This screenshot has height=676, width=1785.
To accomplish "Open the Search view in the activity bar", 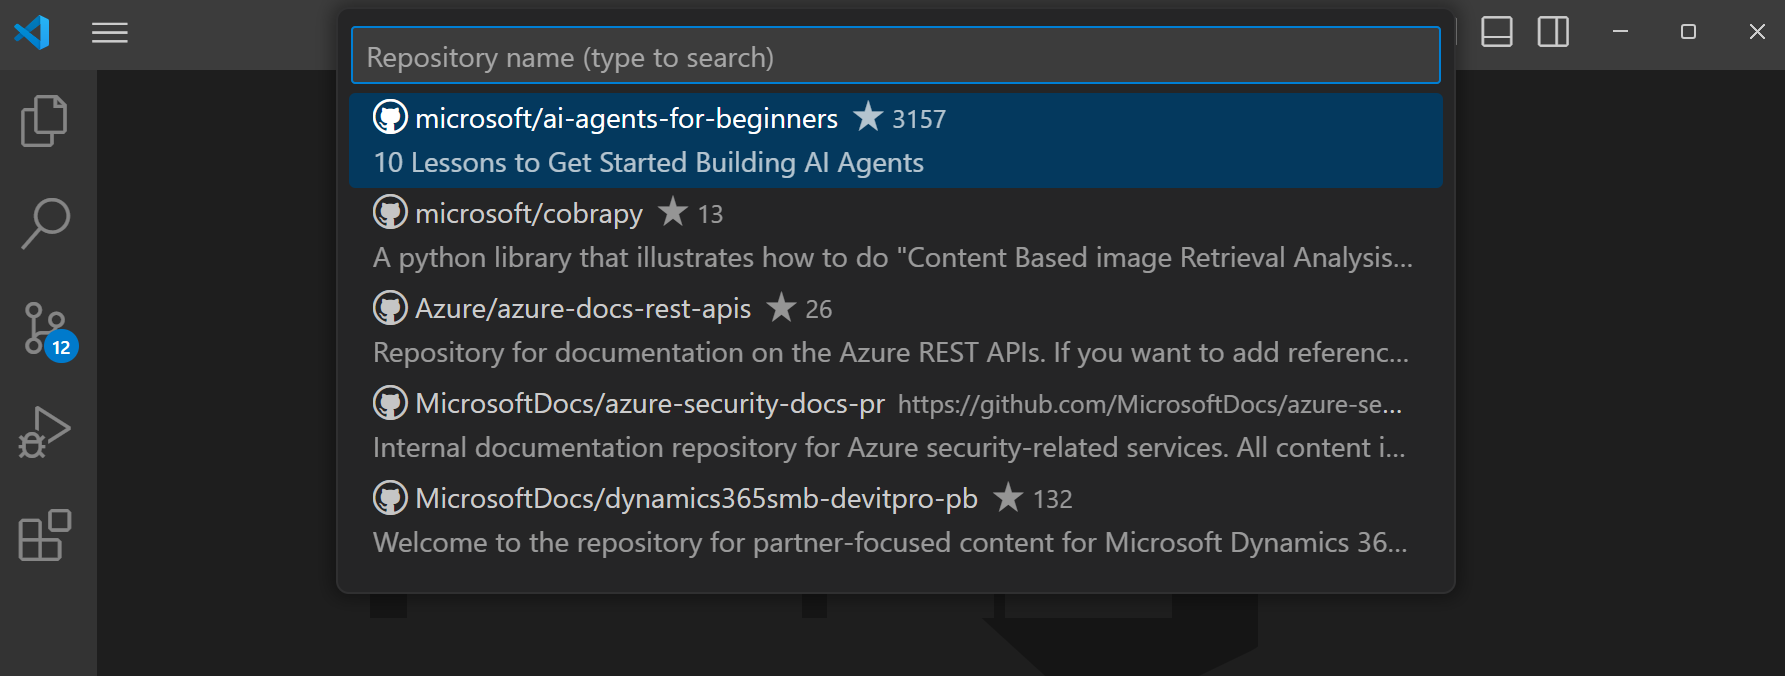I will click(x=45, y=222).
